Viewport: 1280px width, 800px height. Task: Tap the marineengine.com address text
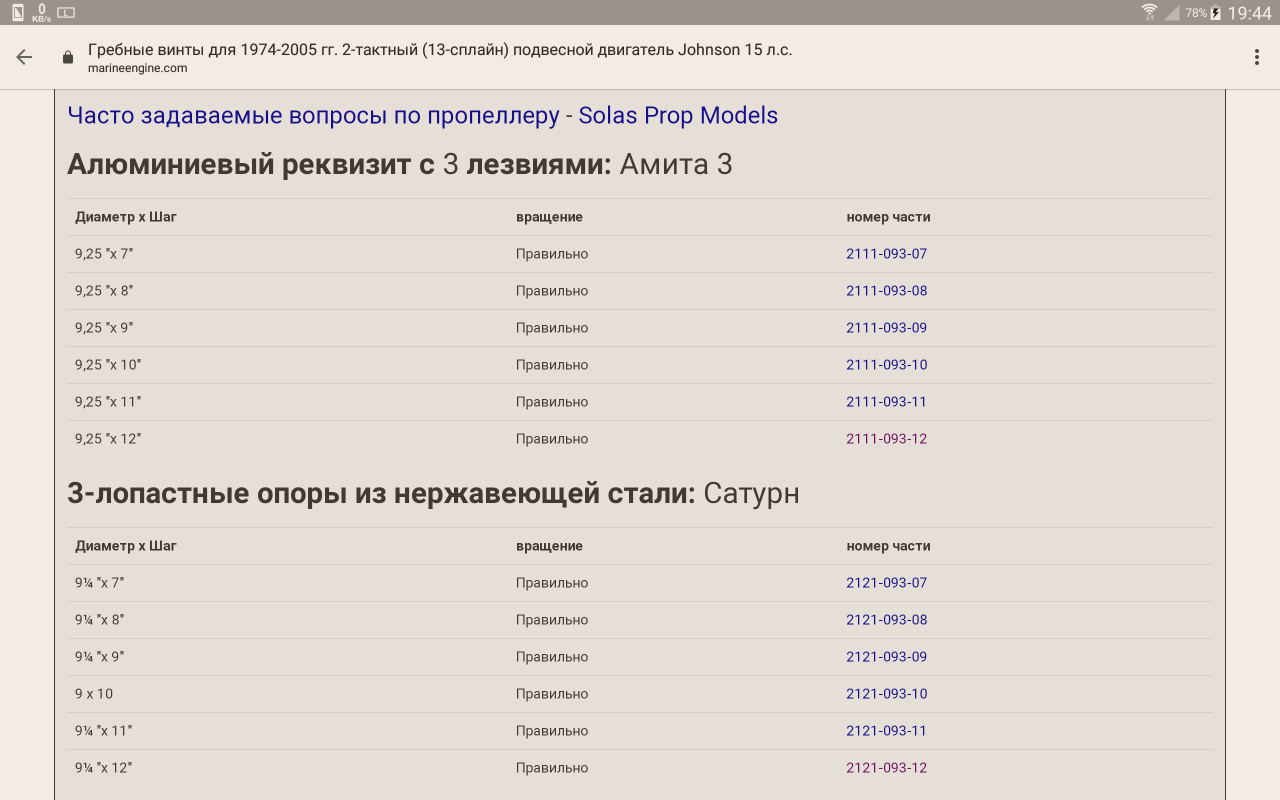(137, 68)
